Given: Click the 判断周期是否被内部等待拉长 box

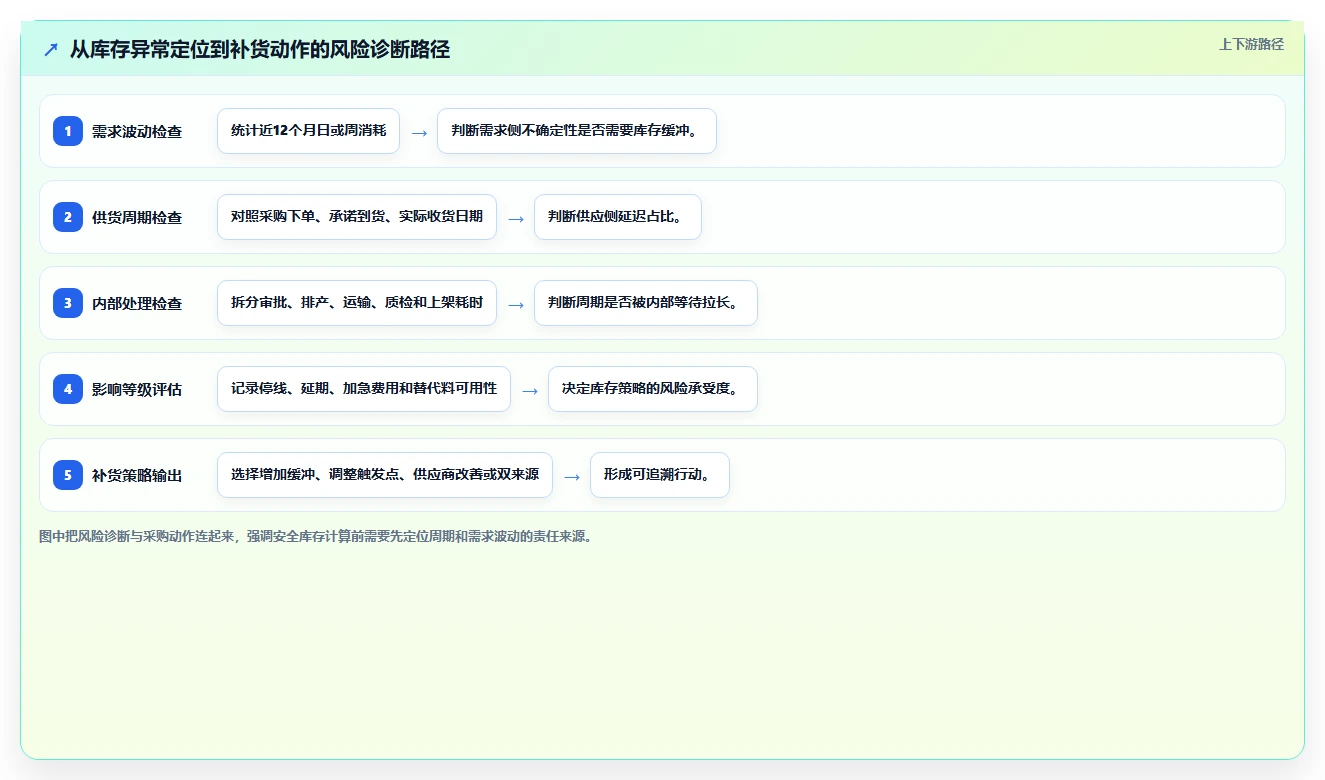Looking at the screenshot, I should tap(646, 303).
